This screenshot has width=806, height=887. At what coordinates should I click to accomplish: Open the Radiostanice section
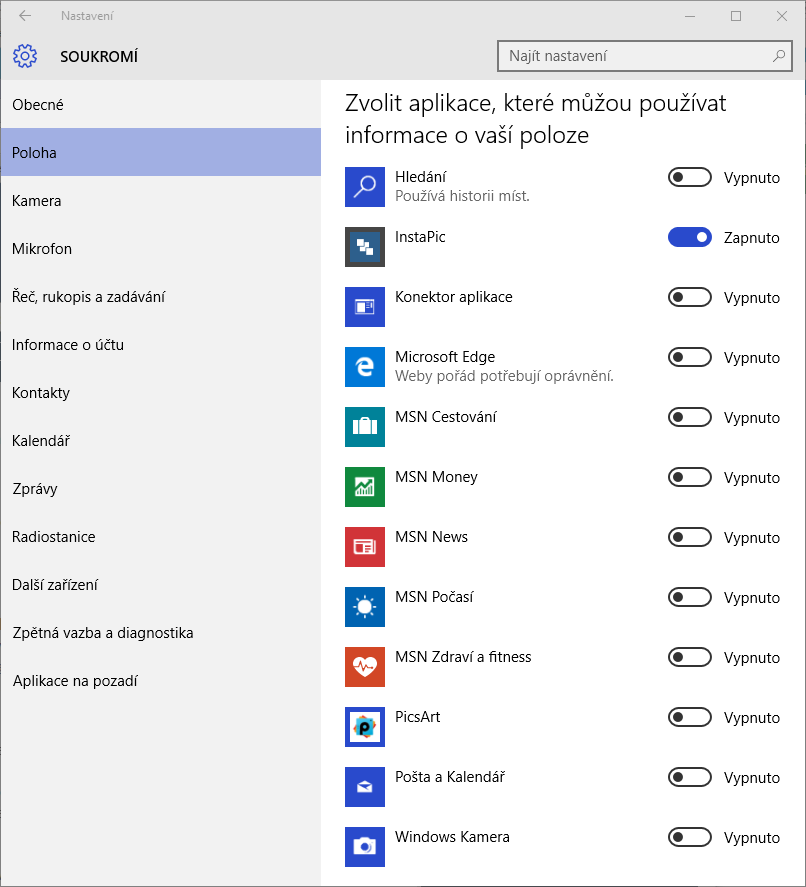(x=161, y=536)
